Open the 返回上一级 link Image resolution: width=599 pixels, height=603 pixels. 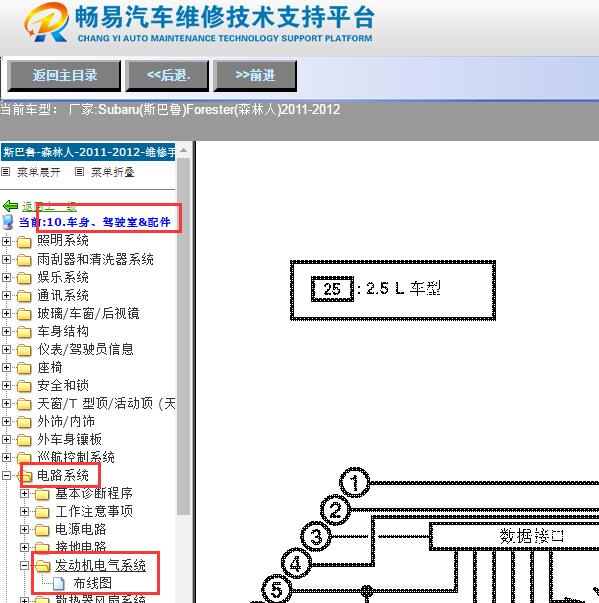coord(49,207)
